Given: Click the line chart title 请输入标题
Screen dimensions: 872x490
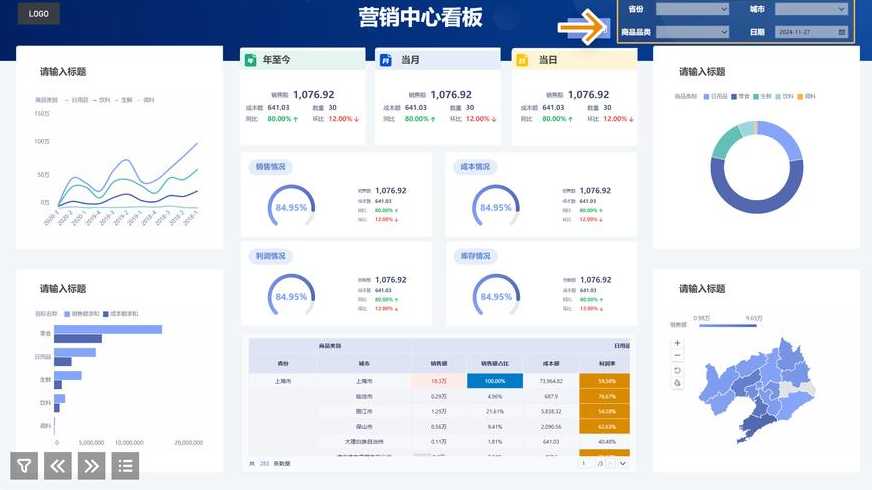Looking at the screenshot, I should click(63, 72).
